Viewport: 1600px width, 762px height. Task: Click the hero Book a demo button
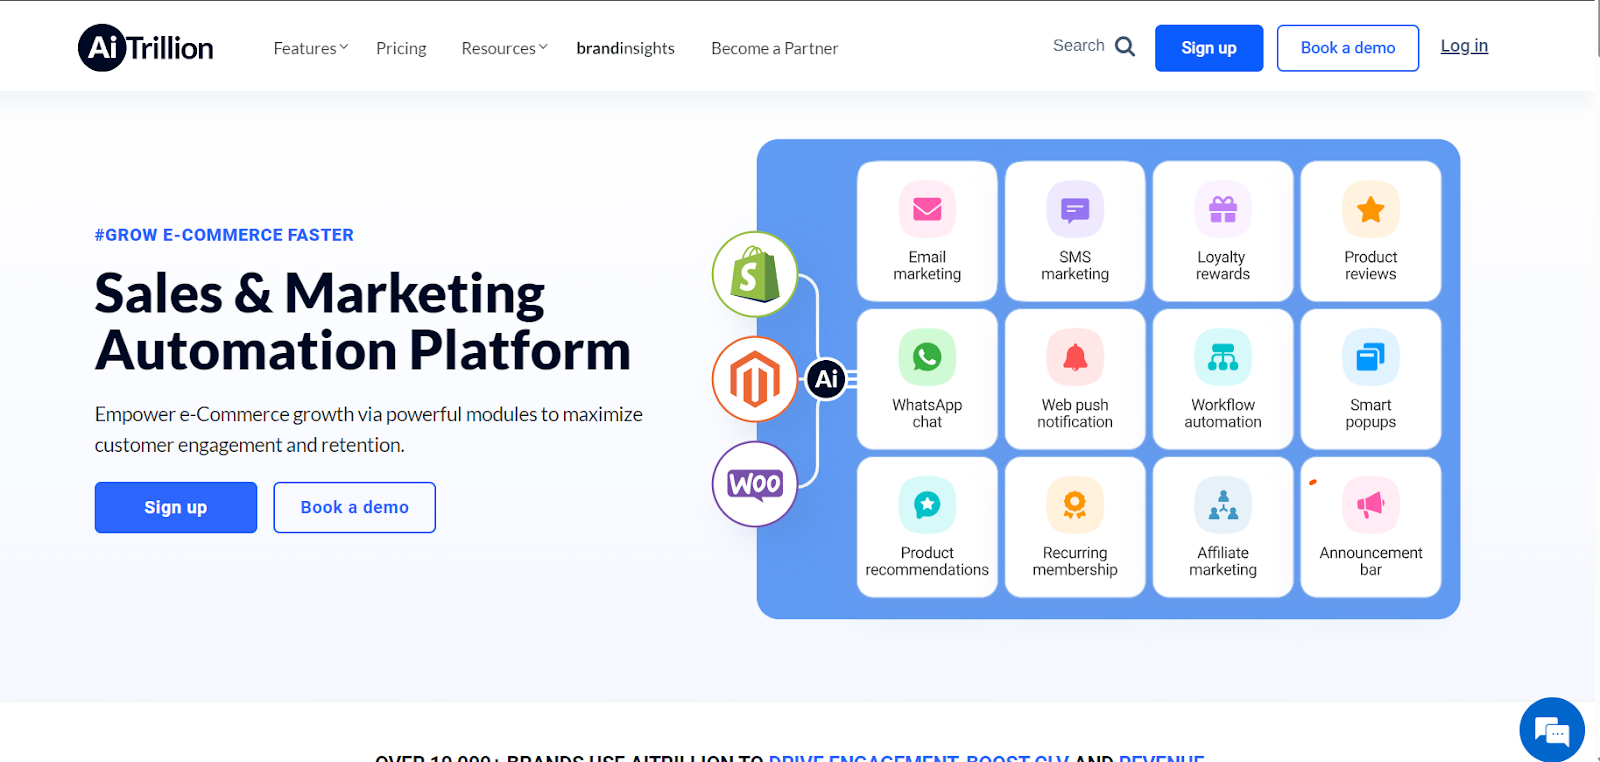[355, 507]
